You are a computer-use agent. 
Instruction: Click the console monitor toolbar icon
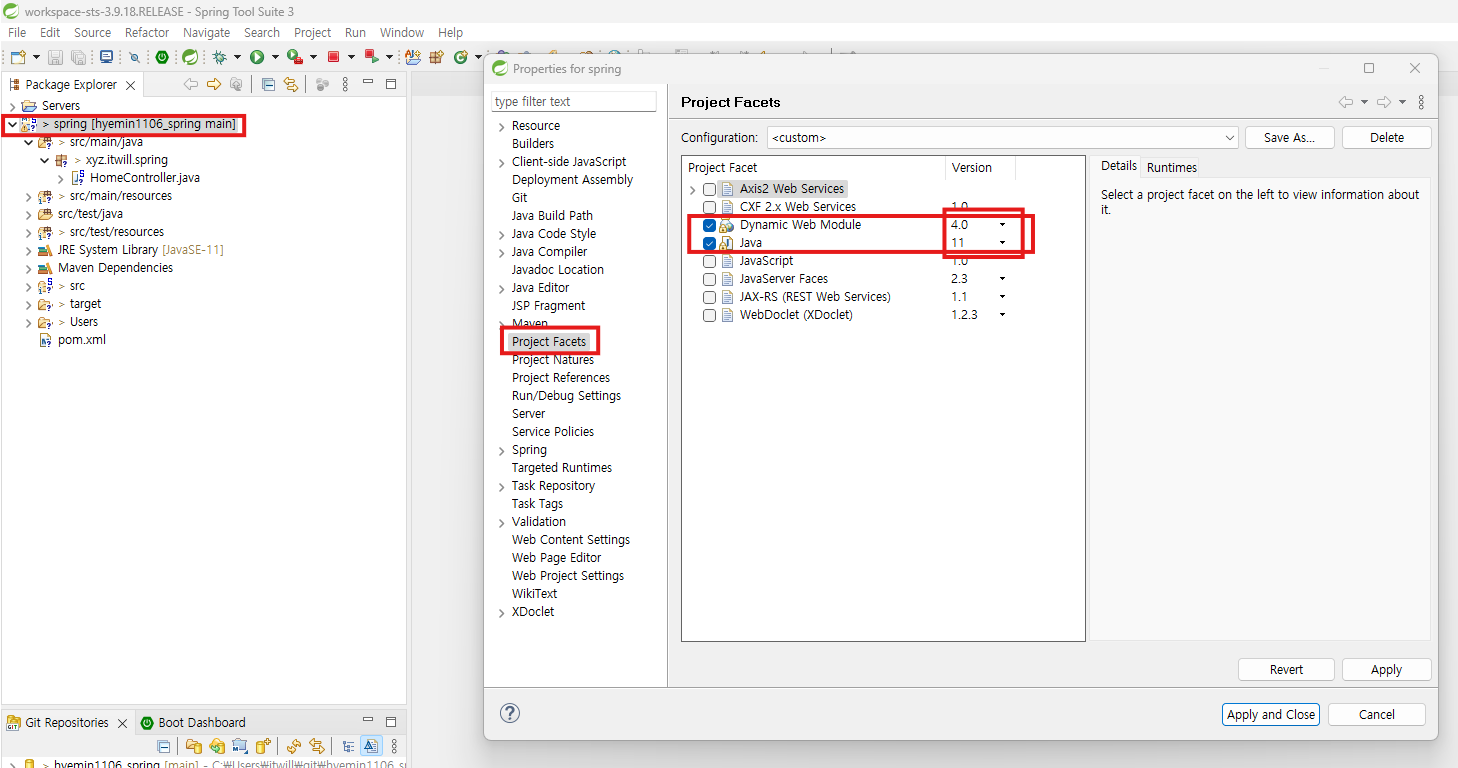pos(106,57)
